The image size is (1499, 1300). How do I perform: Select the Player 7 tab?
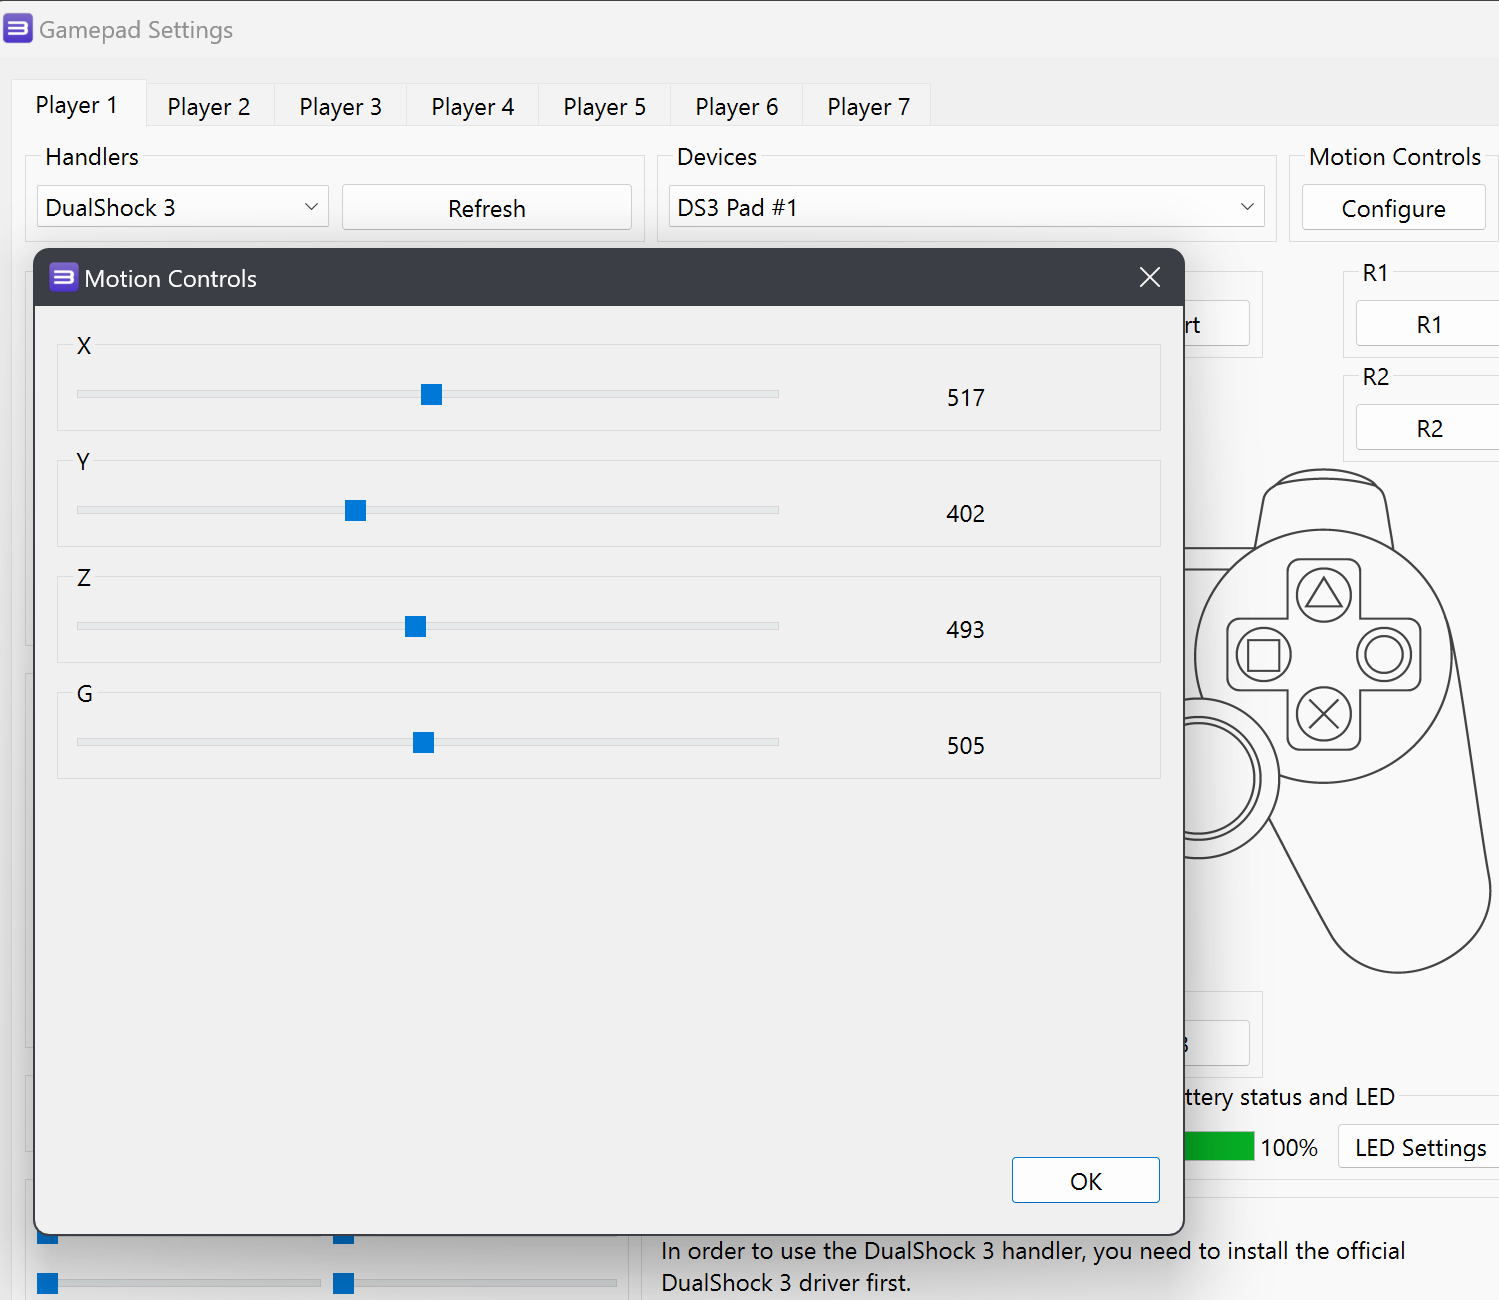click(x=866, y=105)
